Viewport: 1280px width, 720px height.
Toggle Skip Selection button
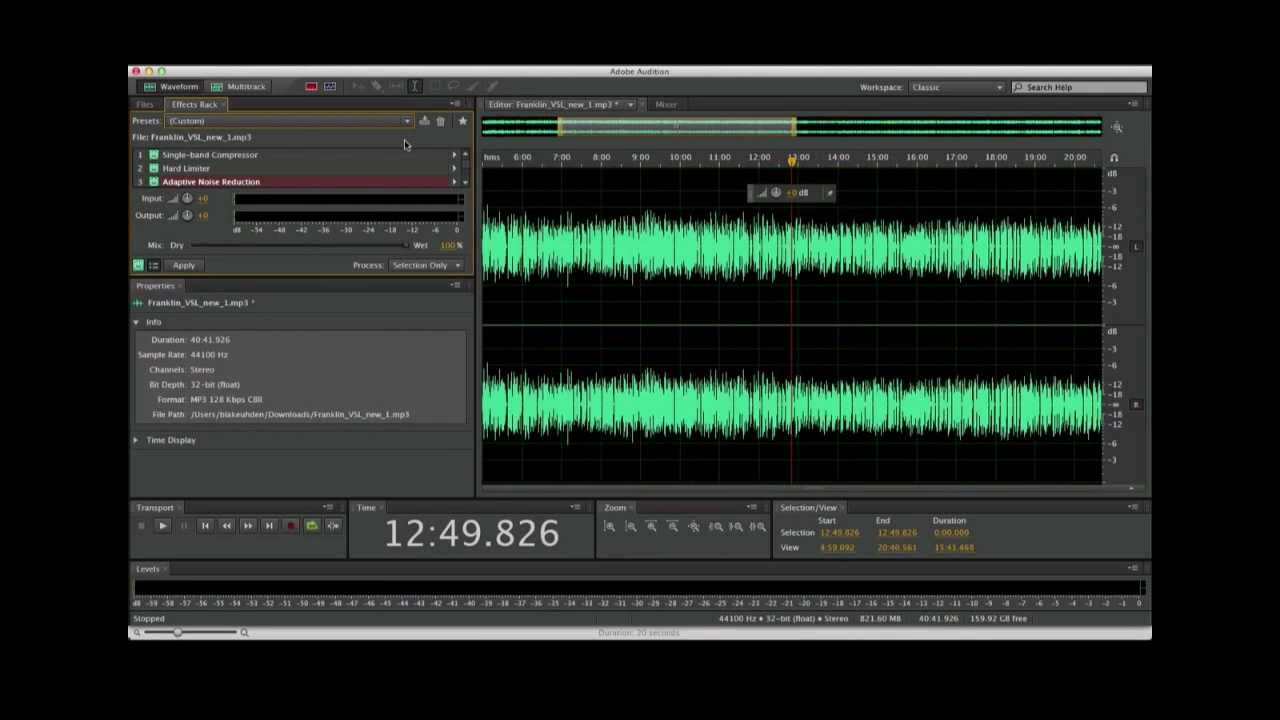333,526
